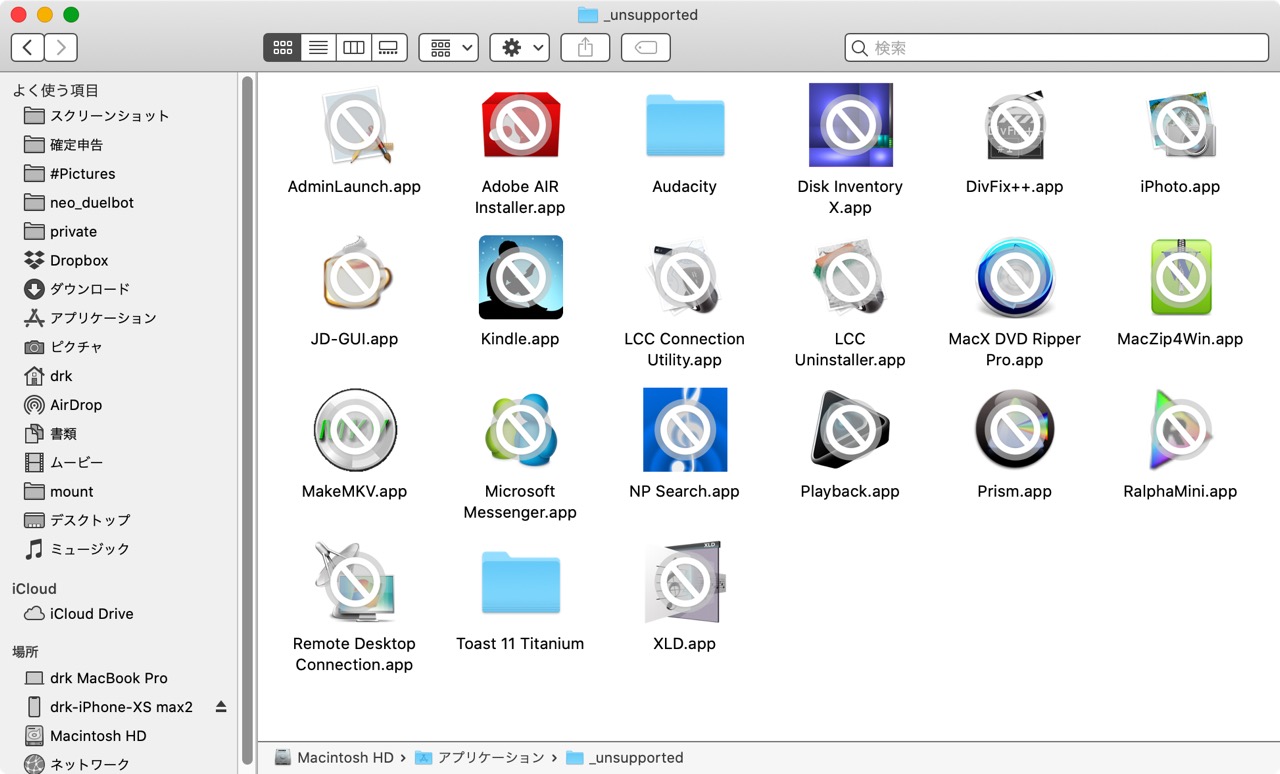Select the Prism.app icon
The width and height of the screenshot is (1280, 774).
pos(1015,430)
